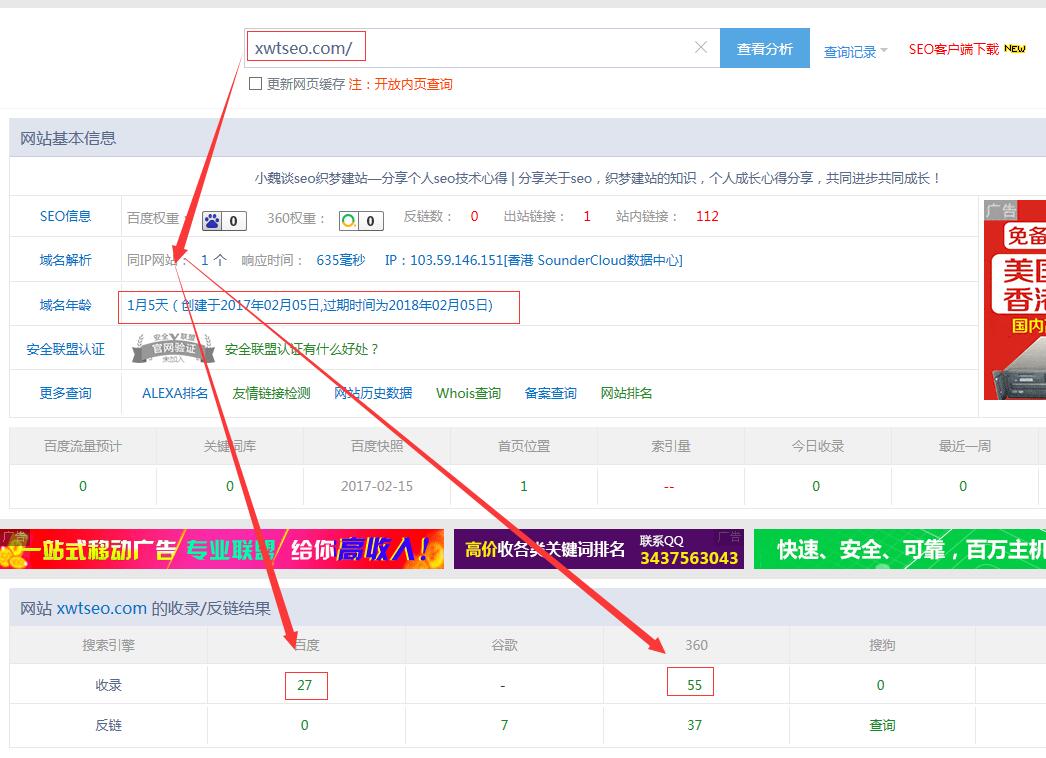Open the 更多查询 section
Screen dimensions: 1046x758
tap(65, 393)
